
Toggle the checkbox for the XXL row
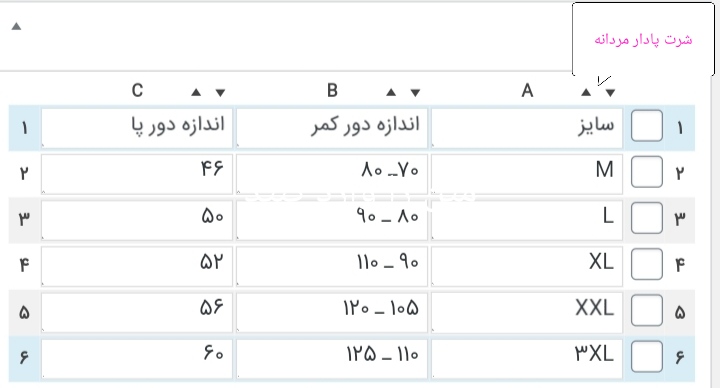pyautogui.click(x=647, y=310)
